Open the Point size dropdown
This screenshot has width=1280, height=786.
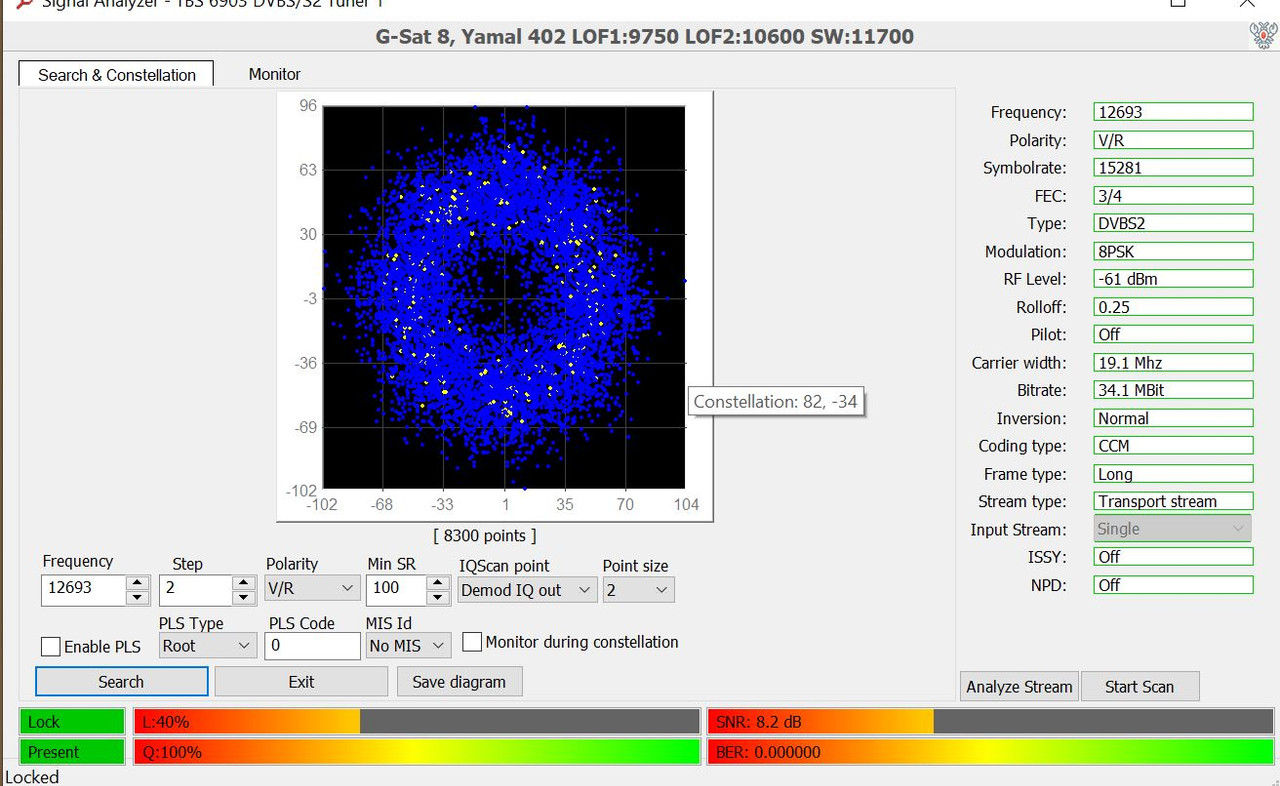pos(638,590)
